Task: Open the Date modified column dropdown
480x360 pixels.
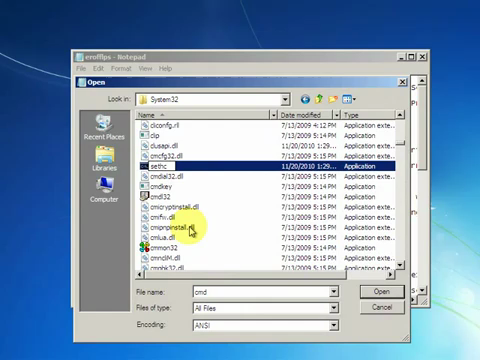Action: pyautogui.click(x=337, y=115)
